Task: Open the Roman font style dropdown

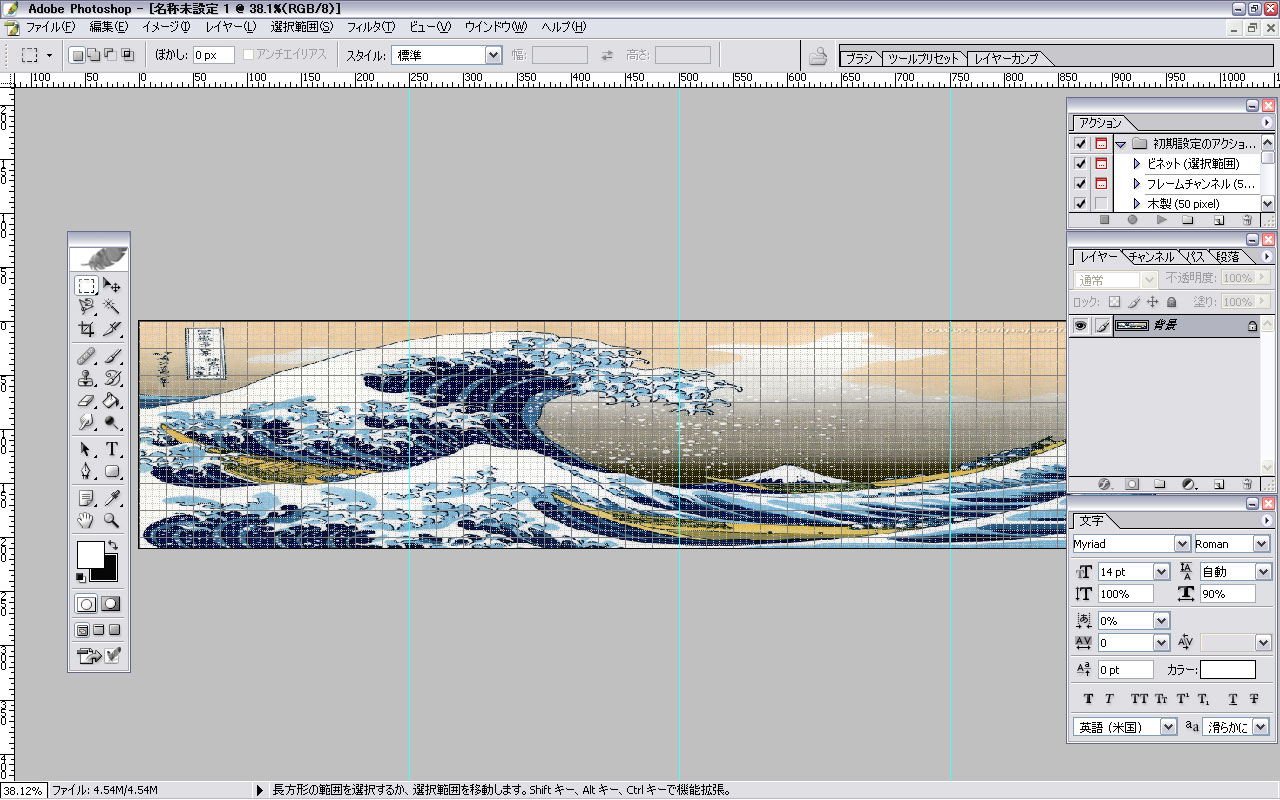Action: pyautogui.click(x=1261, y=544)
